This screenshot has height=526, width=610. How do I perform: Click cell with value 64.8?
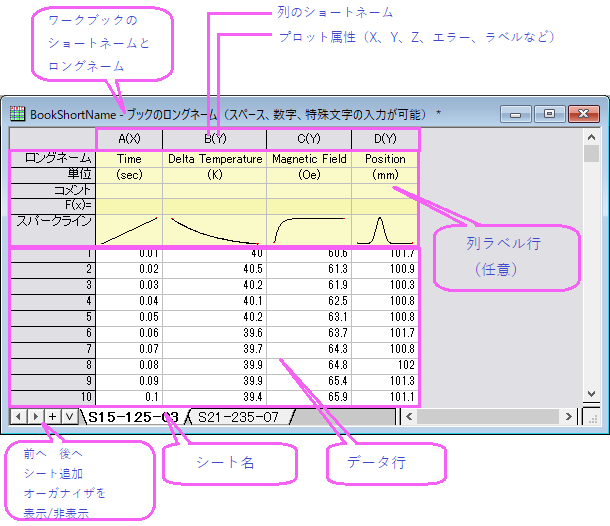tap(309, 365)
